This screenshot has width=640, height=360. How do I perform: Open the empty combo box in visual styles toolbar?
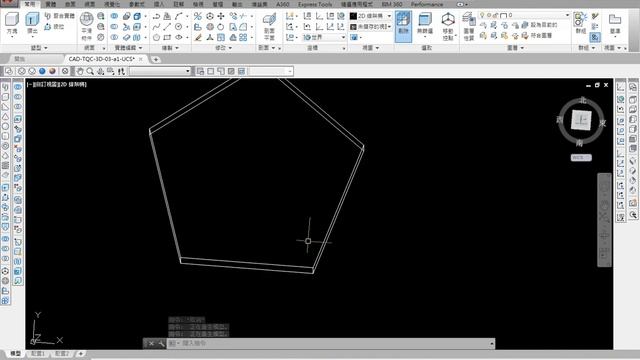pyautogui.click(x=160, y=71)
